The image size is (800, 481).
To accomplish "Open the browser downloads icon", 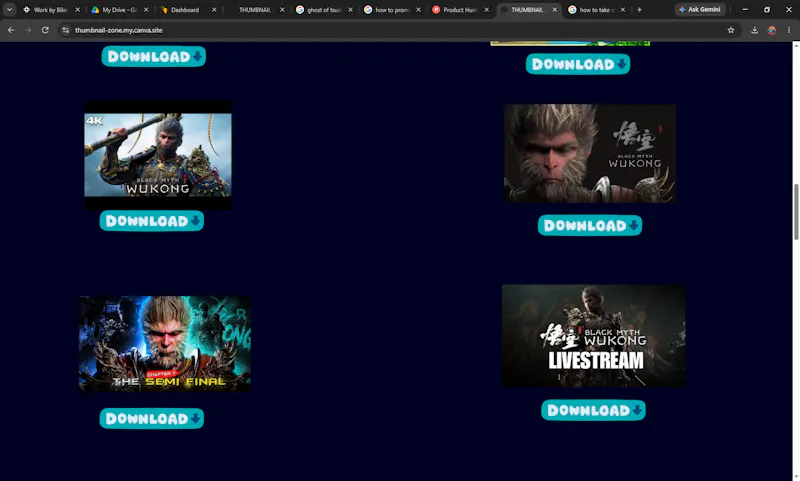I will [755, 30].
